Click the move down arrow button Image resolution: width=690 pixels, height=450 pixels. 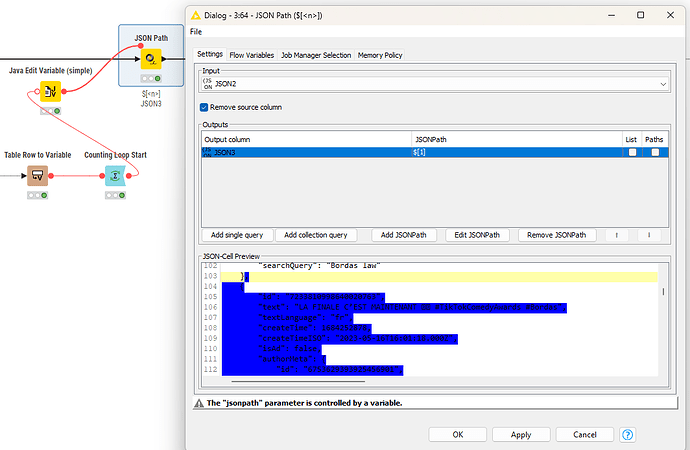pos(648,235)
